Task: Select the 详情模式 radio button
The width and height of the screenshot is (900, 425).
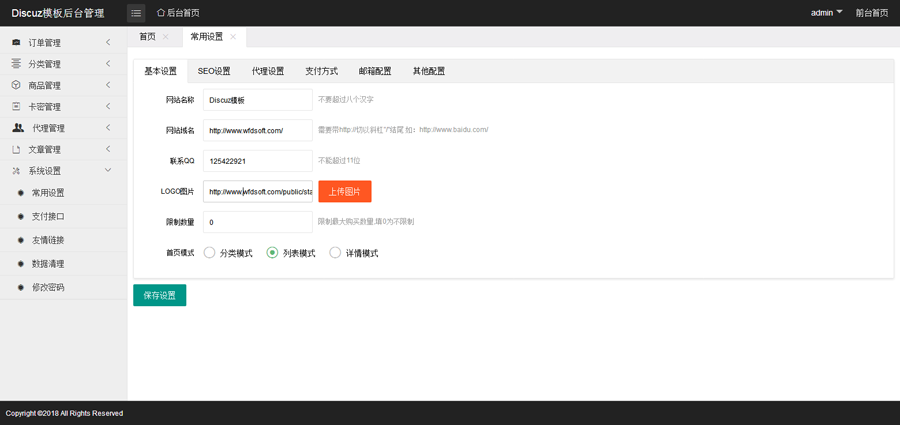Action: tap(335, 253)
